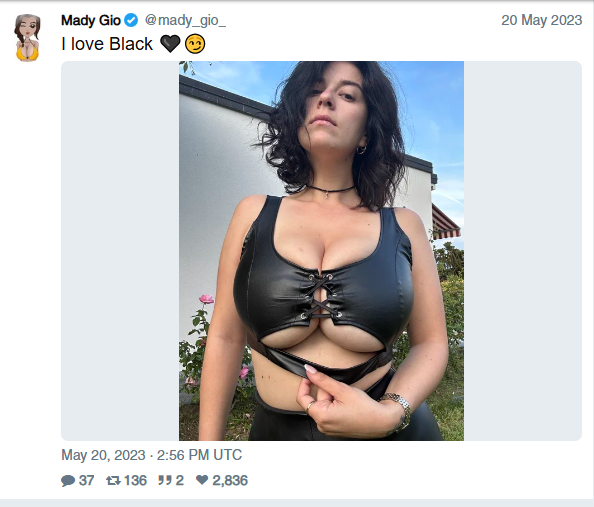
Task: Open the Mady Gio display name
Action: (91, 20)
